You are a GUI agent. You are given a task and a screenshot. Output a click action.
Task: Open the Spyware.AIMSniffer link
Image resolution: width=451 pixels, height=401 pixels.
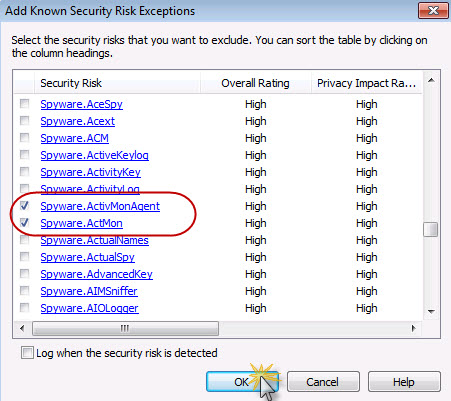[x=89, y=291]
